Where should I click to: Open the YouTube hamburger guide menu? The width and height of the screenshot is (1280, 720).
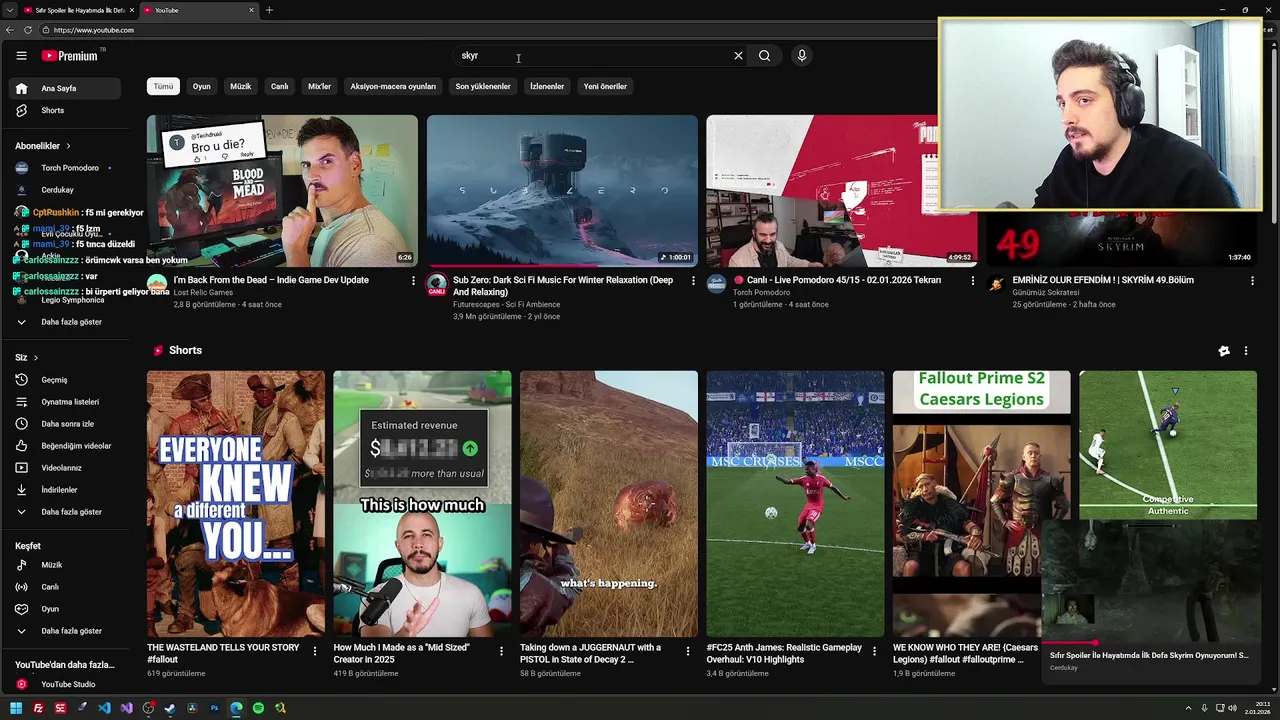pos(21,56)
